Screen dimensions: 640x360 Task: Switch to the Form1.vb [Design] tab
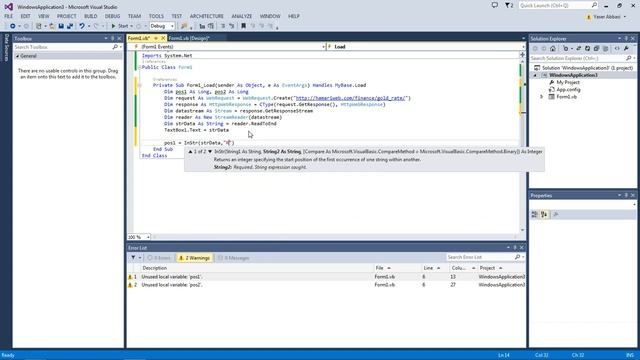[x=189, y=38]
